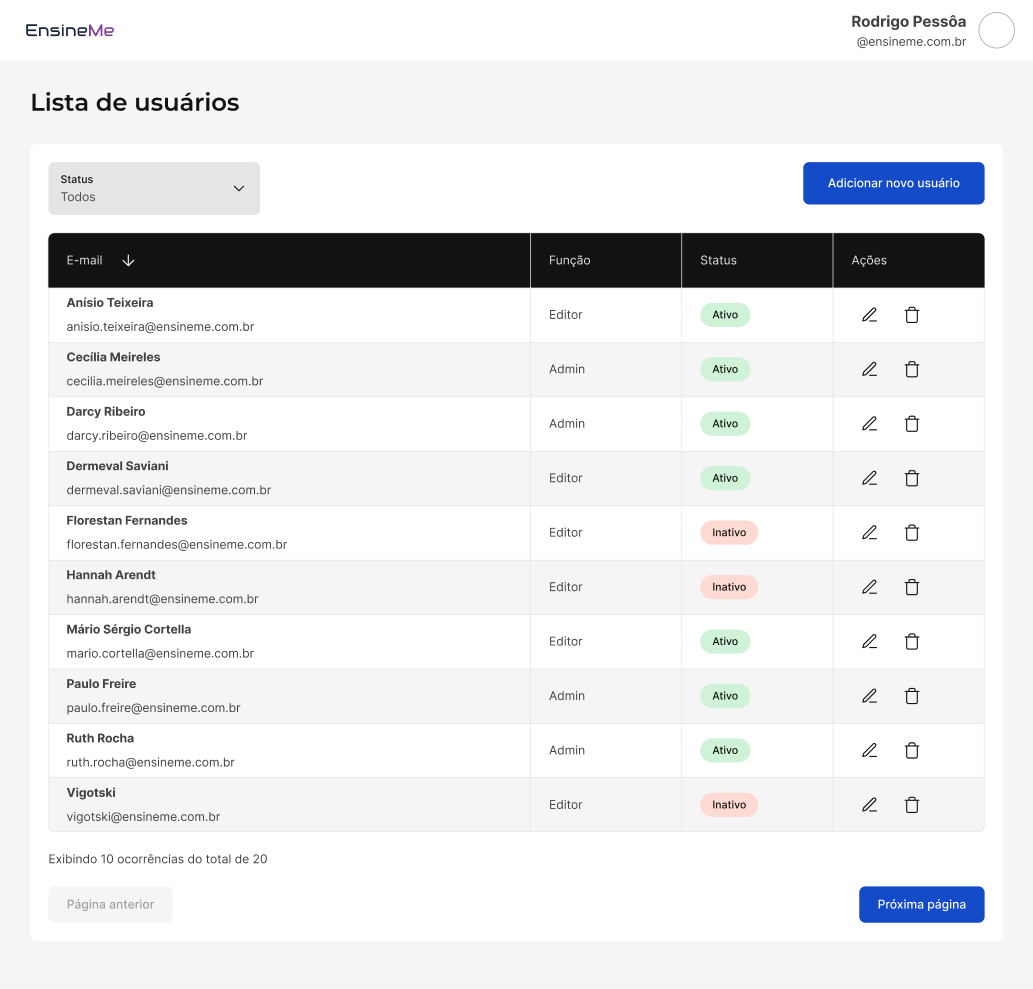This screenshot has width=1033, height=989.
Task: Click the Função column header
Action: (570, 260)
